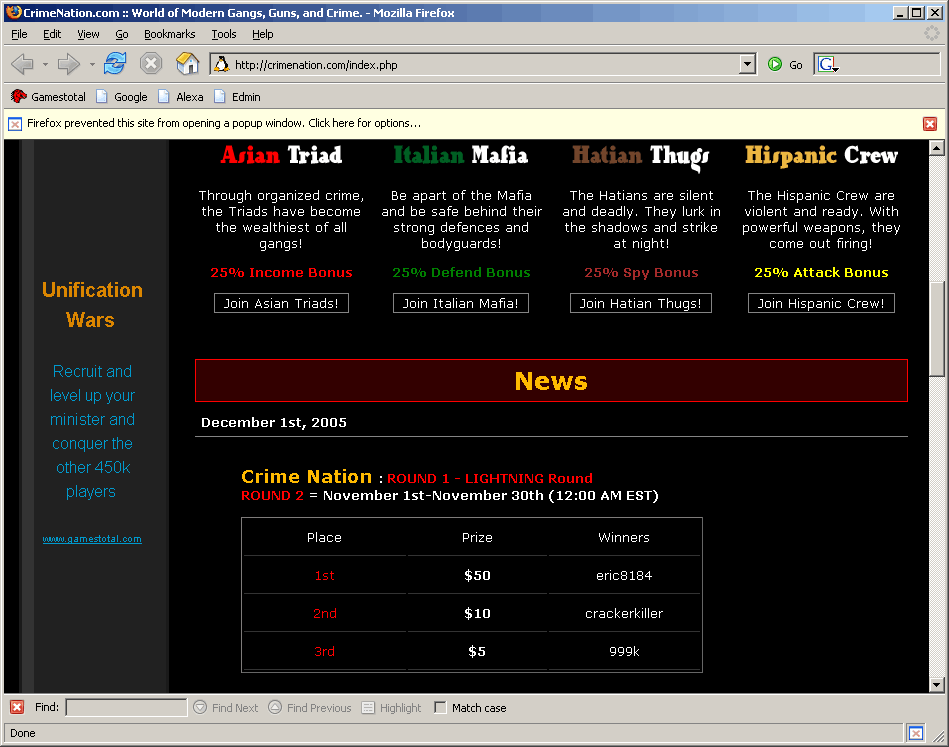The image size is (949, 747).
Task: Open the Tools menu
Action: 223,34
